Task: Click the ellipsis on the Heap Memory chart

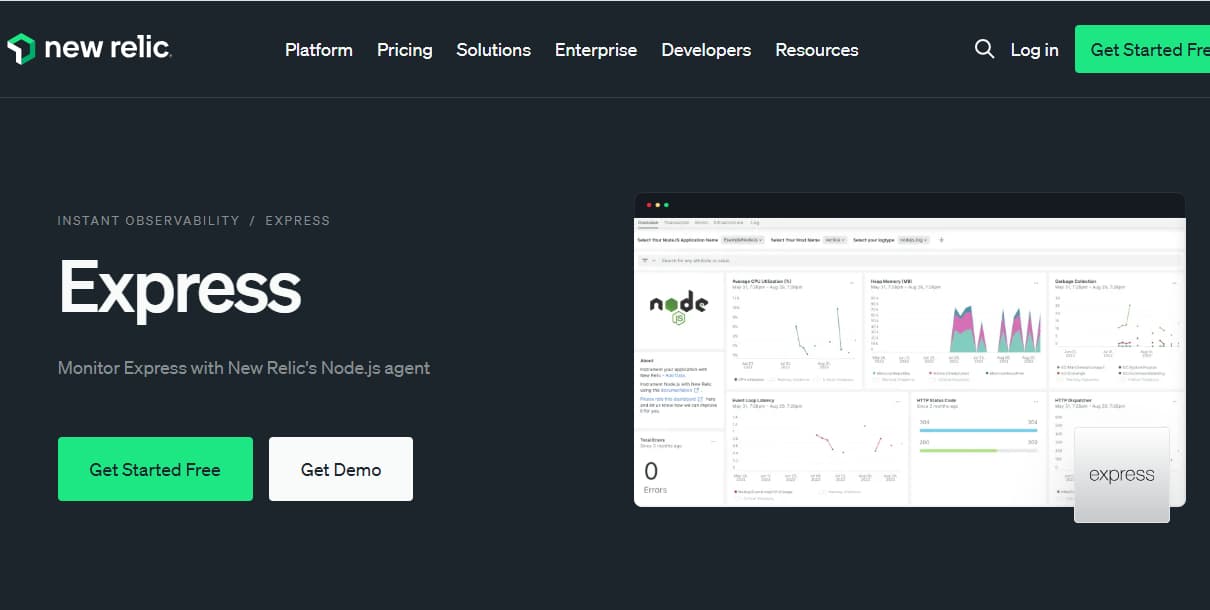Action: [x=1035, y=283]
